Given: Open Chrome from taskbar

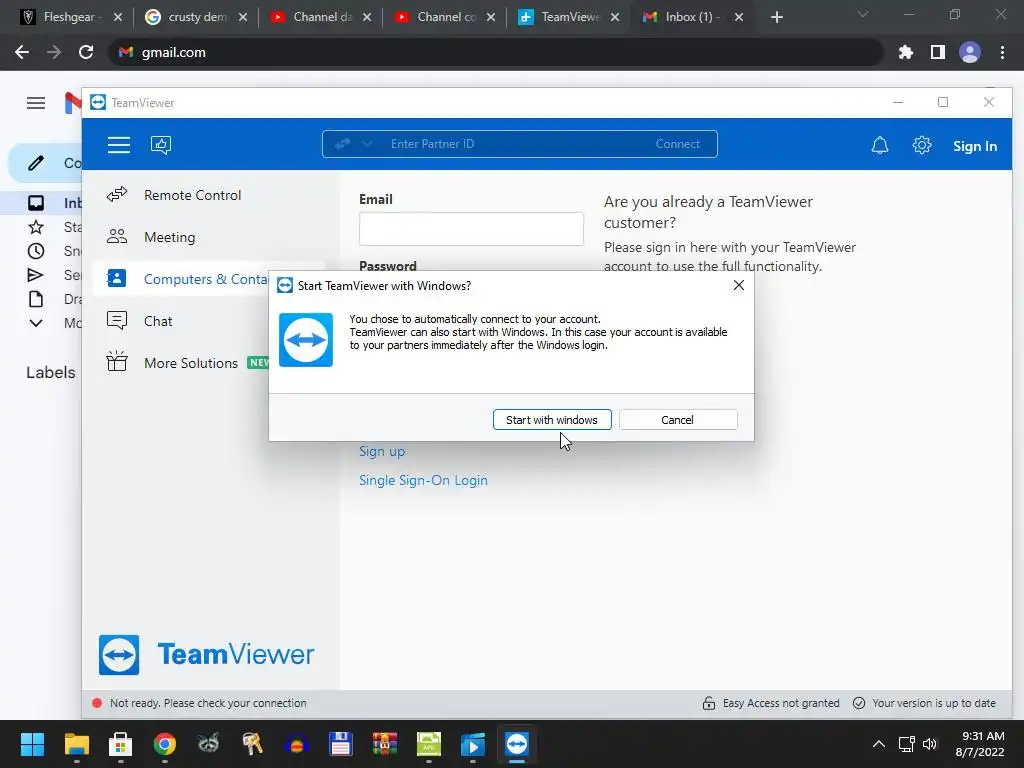Looking at the screenshot, I should click(x=165, y=744).
